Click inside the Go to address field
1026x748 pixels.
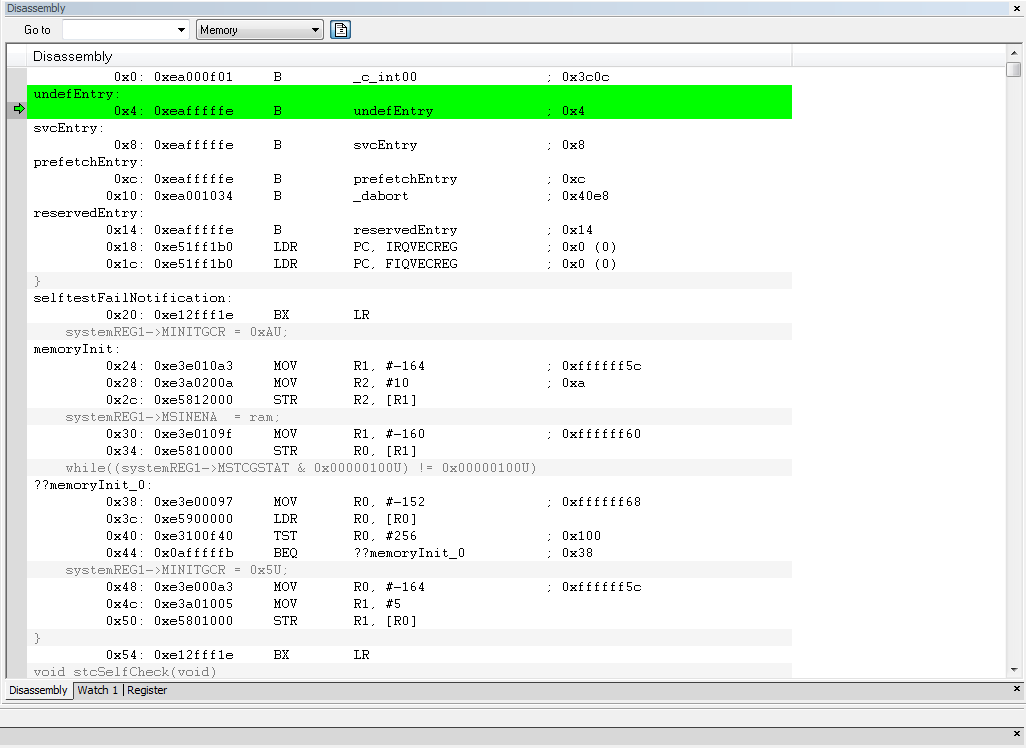(119, 30)
